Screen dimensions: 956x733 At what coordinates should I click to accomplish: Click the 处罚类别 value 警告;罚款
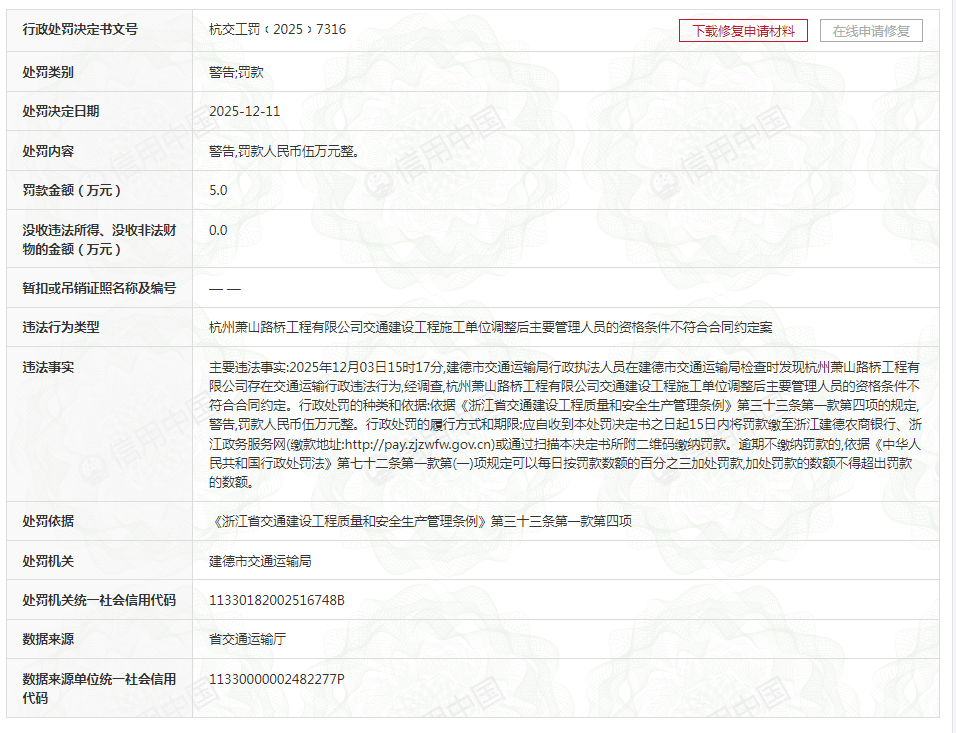point(236,72)
